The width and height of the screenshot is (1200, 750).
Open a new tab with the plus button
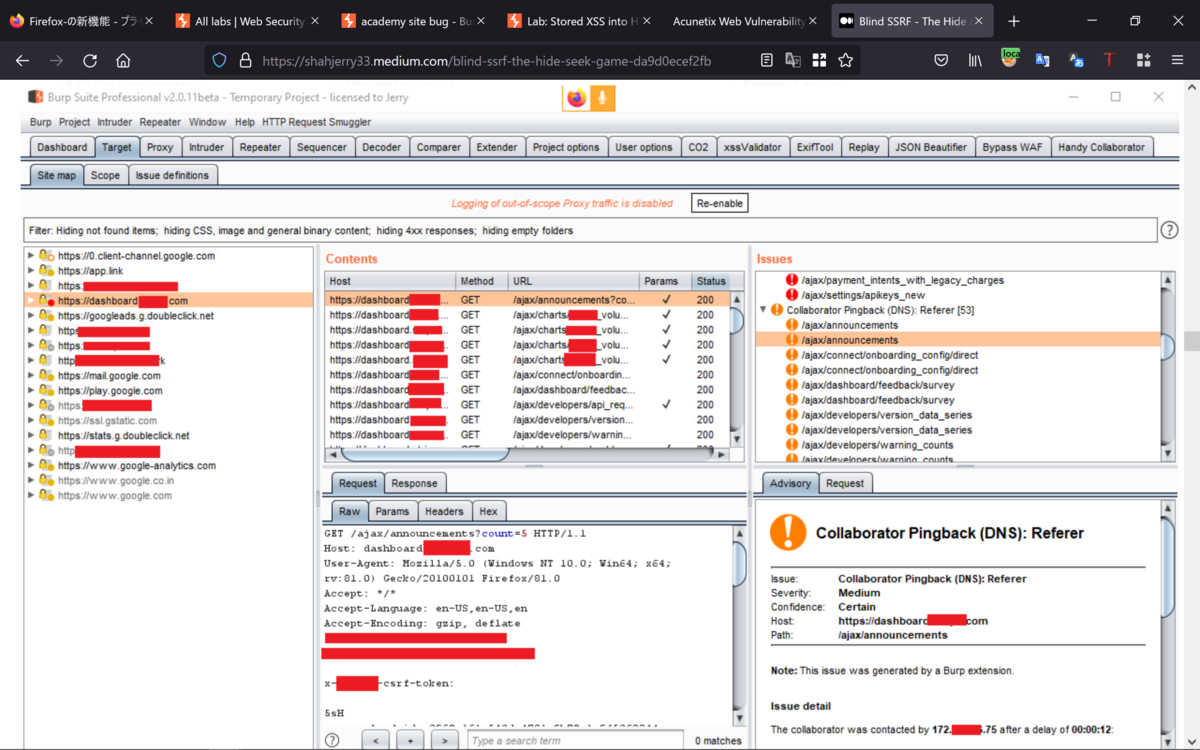click(1014, 21)
